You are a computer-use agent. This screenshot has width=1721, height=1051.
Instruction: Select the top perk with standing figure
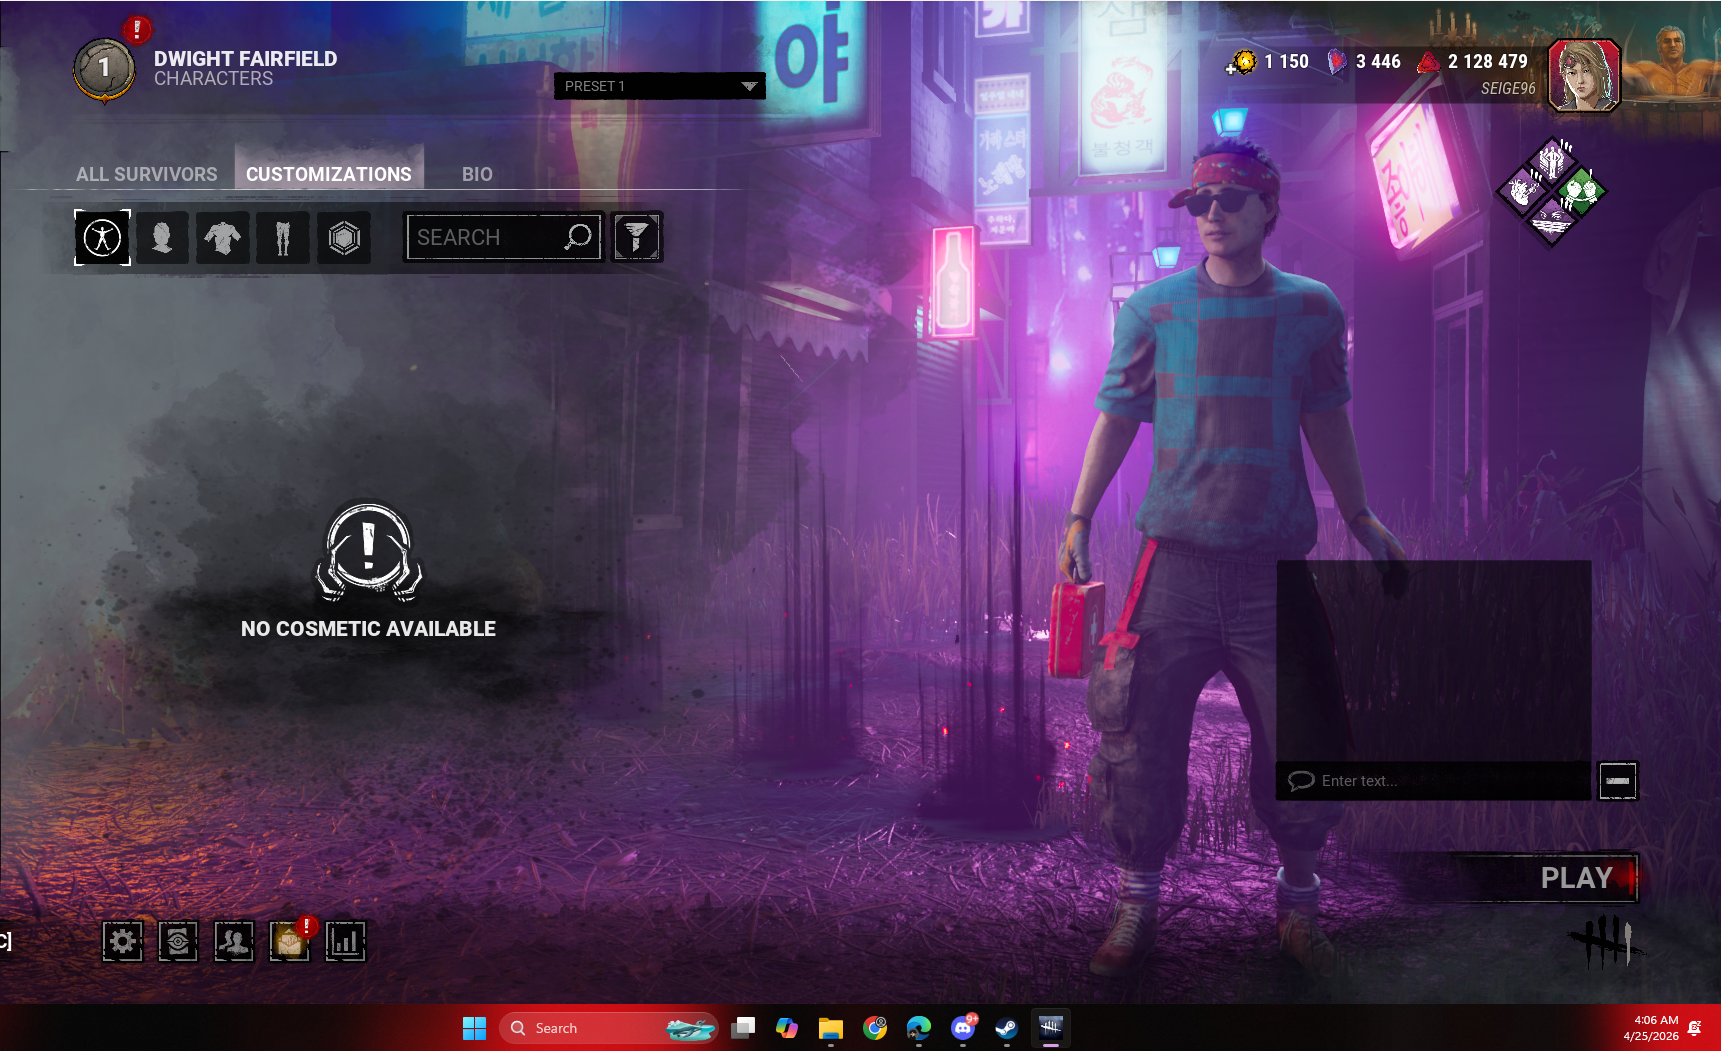[1552, 161]
